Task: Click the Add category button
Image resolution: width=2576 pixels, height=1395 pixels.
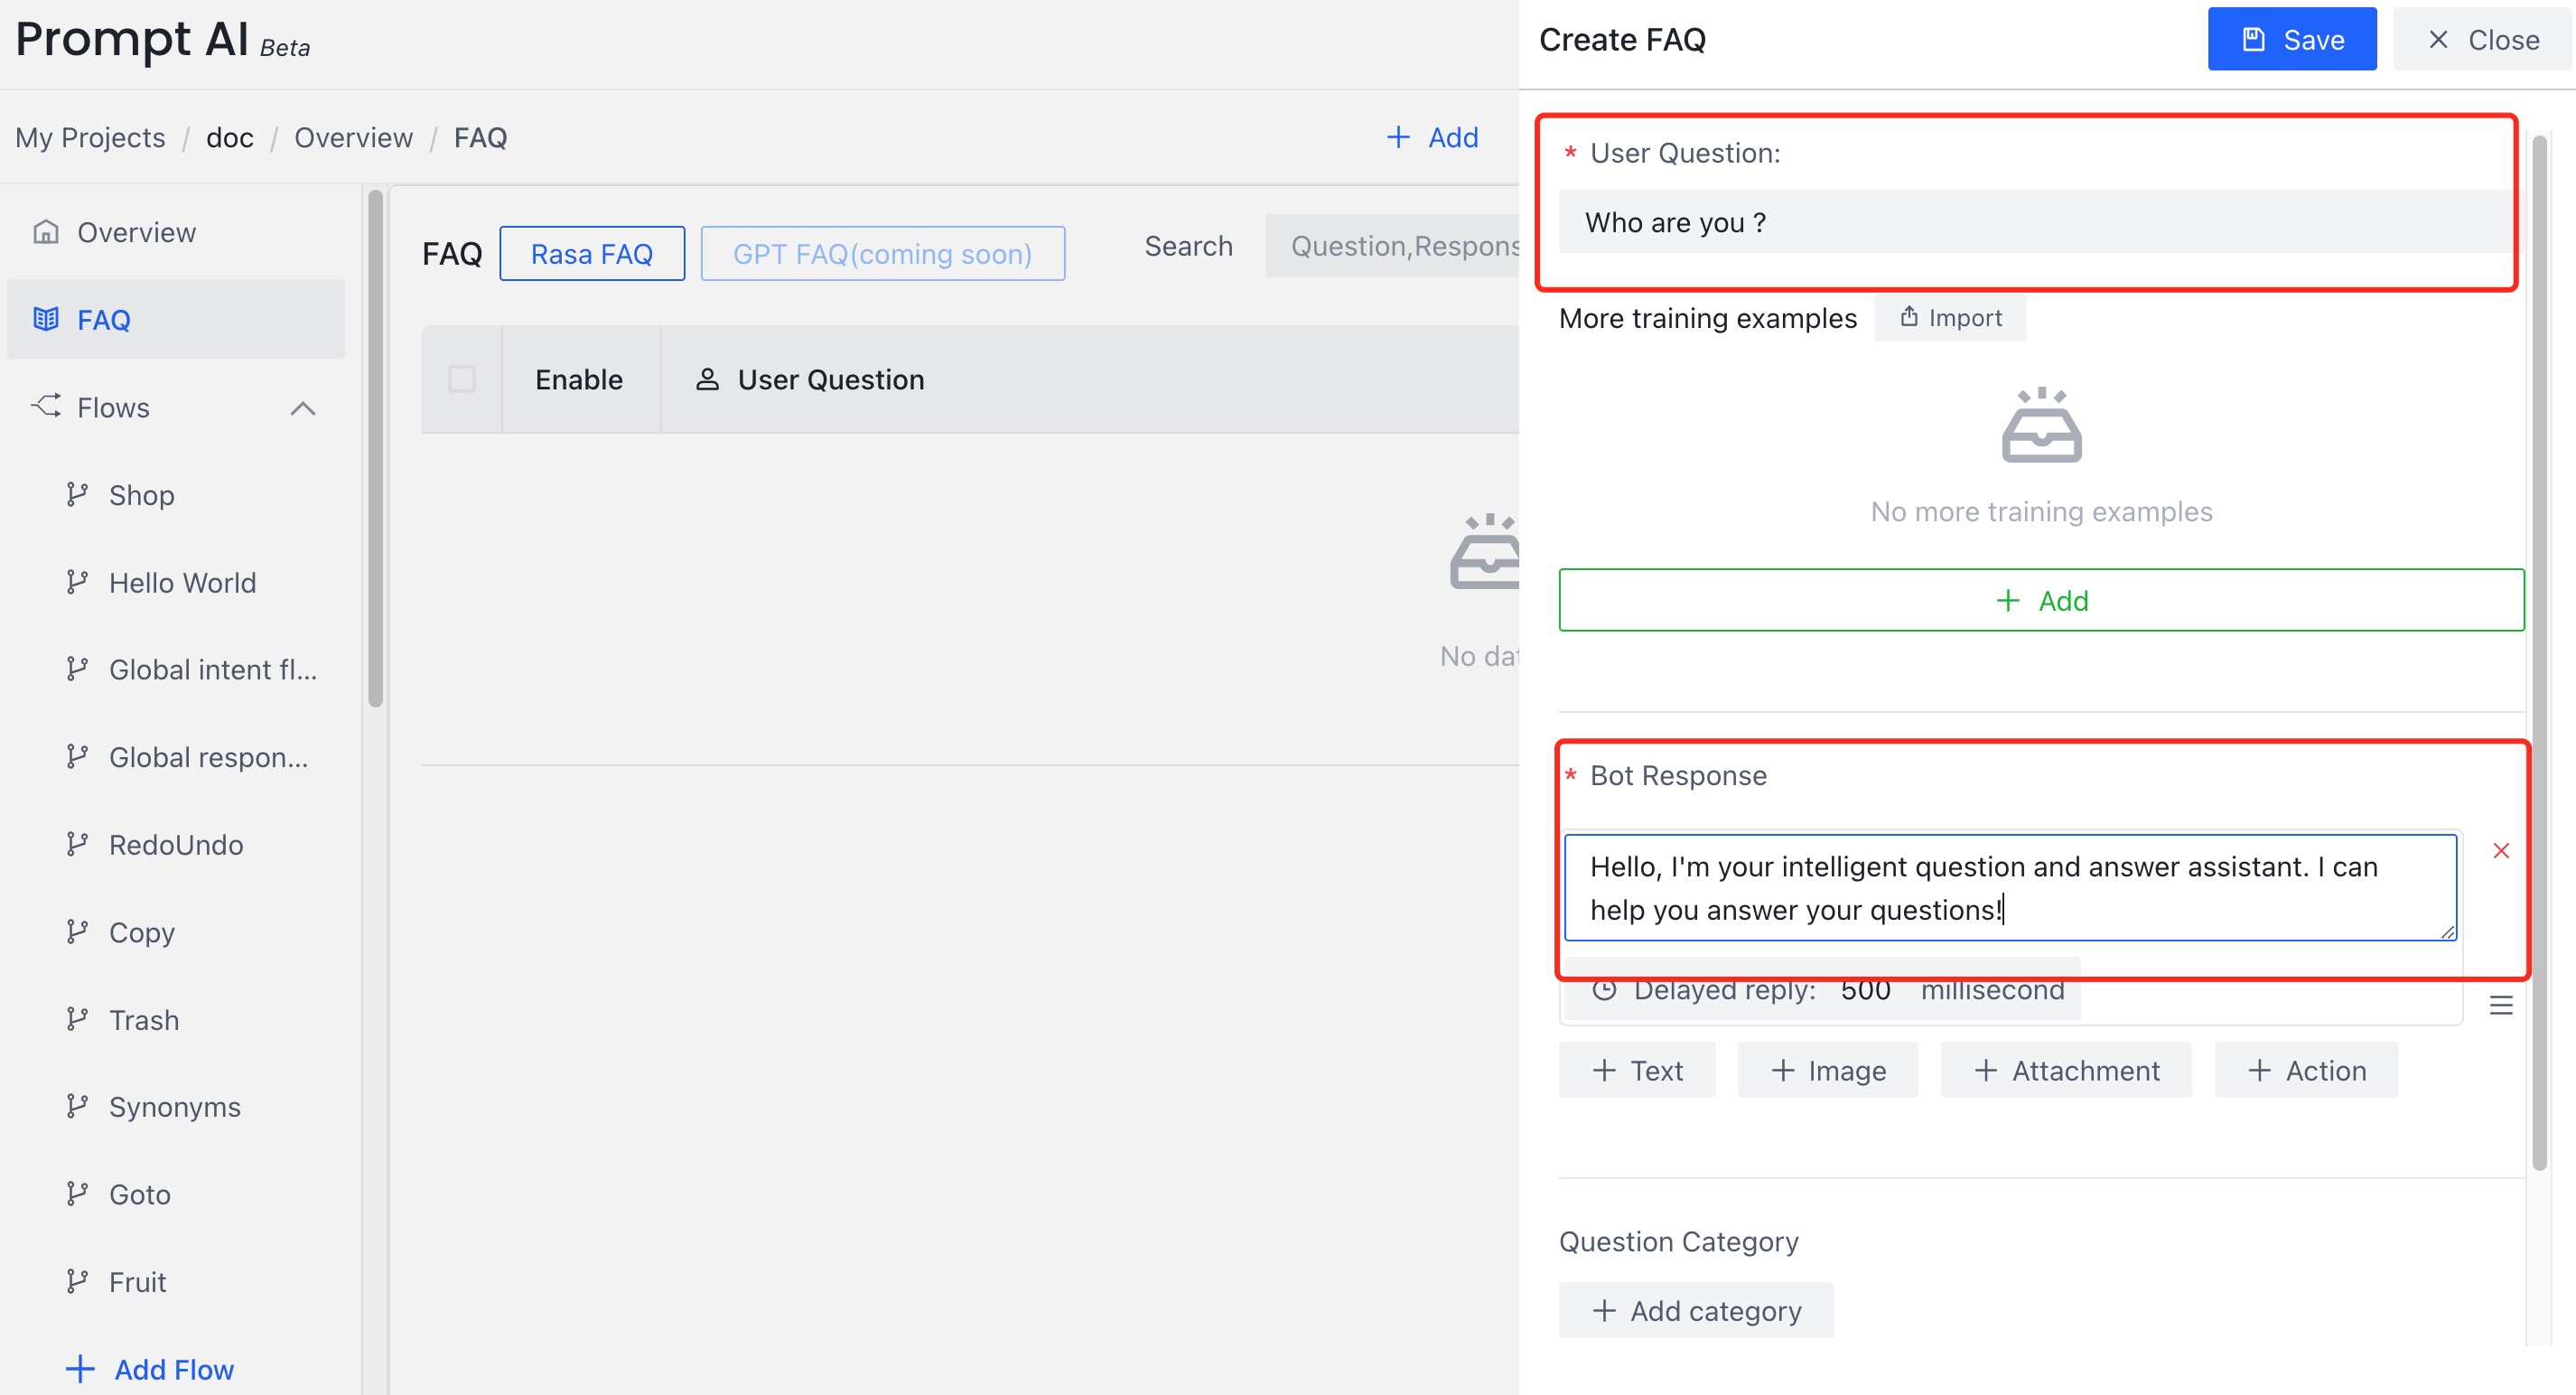Action: point(1696,1310)
